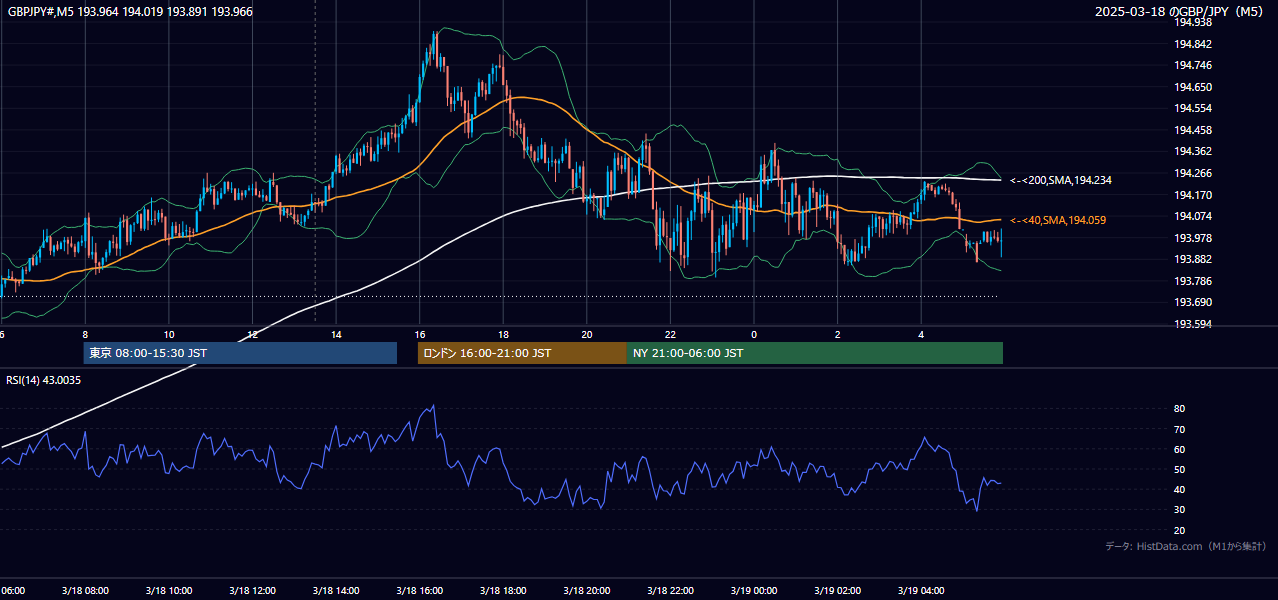Click price level 193.594 on the axis
Viewport: 1278px width, 600px height.
(1192, 324)
